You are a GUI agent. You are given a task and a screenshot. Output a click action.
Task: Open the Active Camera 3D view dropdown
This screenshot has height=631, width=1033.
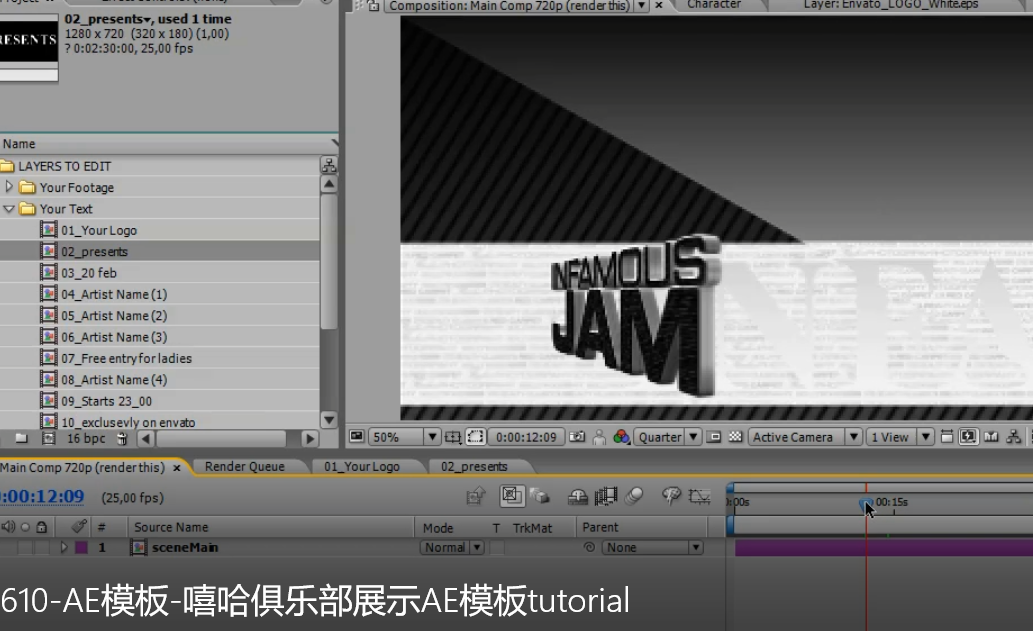804,437
